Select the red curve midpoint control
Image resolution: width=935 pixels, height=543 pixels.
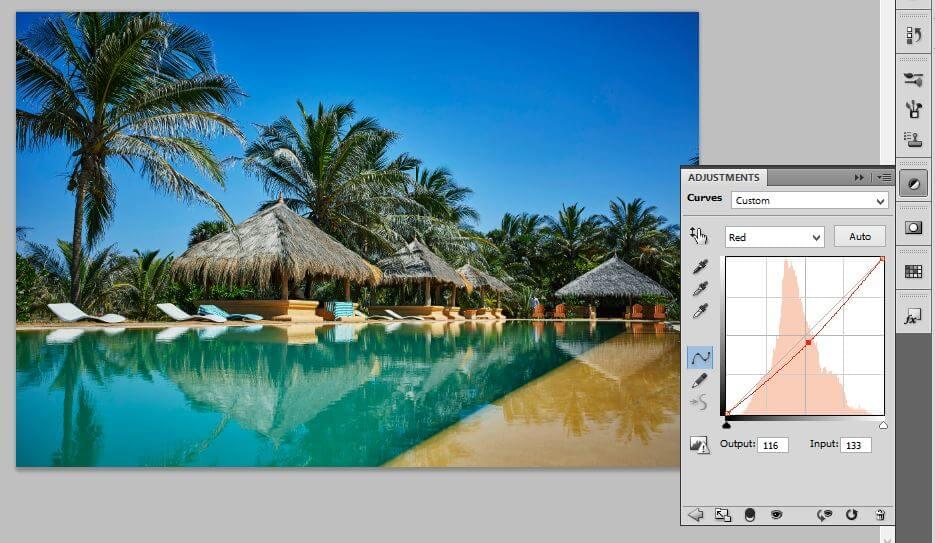809,342
